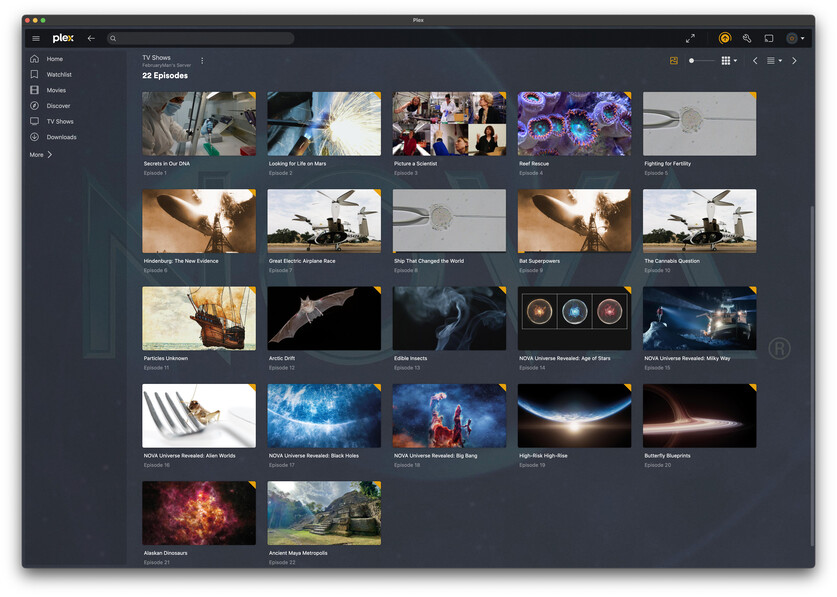Open The Cannabis Question title link
The height and width of the screenshot is (597, 837).
(x=672, y=261)
